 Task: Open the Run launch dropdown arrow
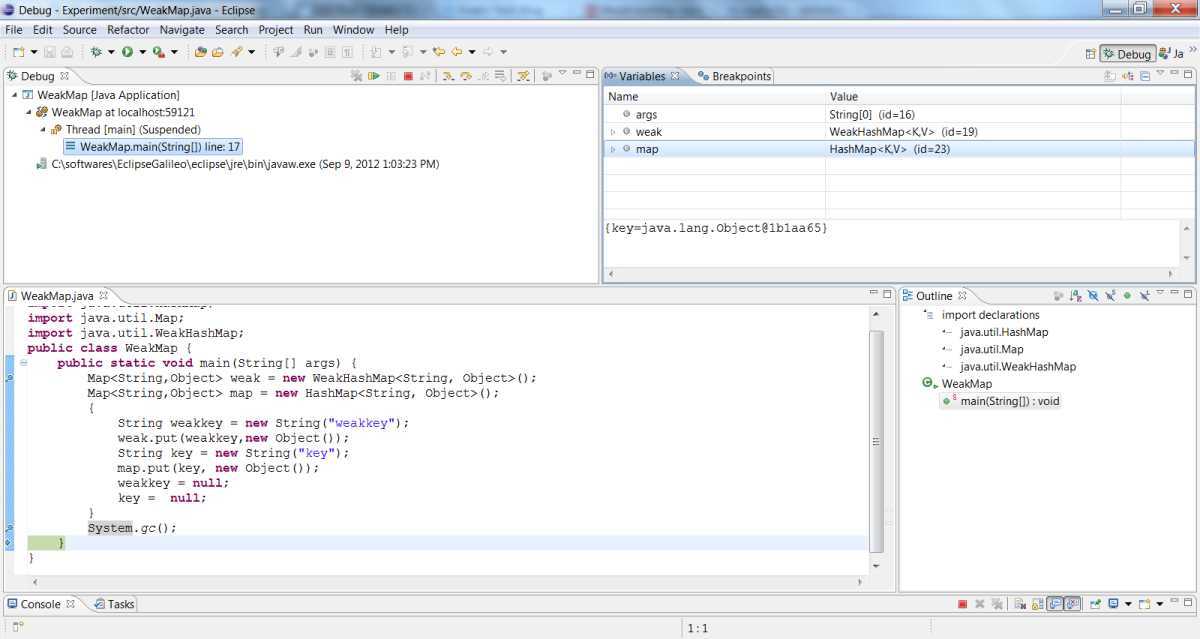point(142,52)
